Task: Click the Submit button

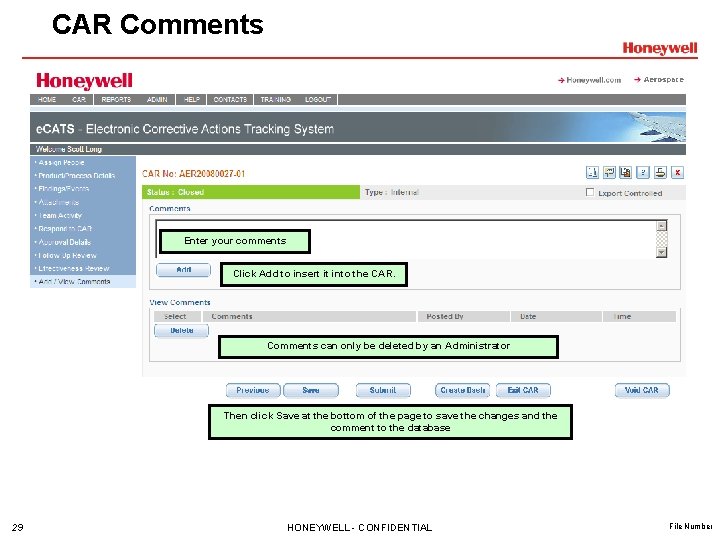Action: pyautogui.click(x=383, y=390)
